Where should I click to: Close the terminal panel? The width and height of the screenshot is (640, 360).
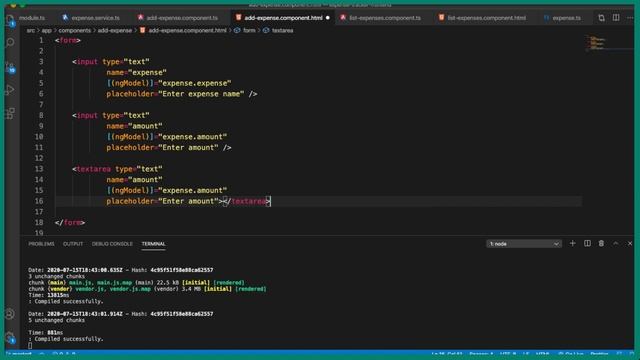(630, 243)
